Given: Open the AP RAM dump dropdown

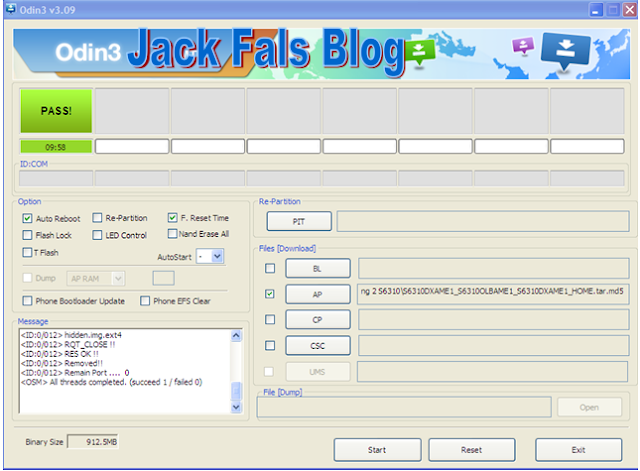Looking at the screenshot, I should click(118, 278).
